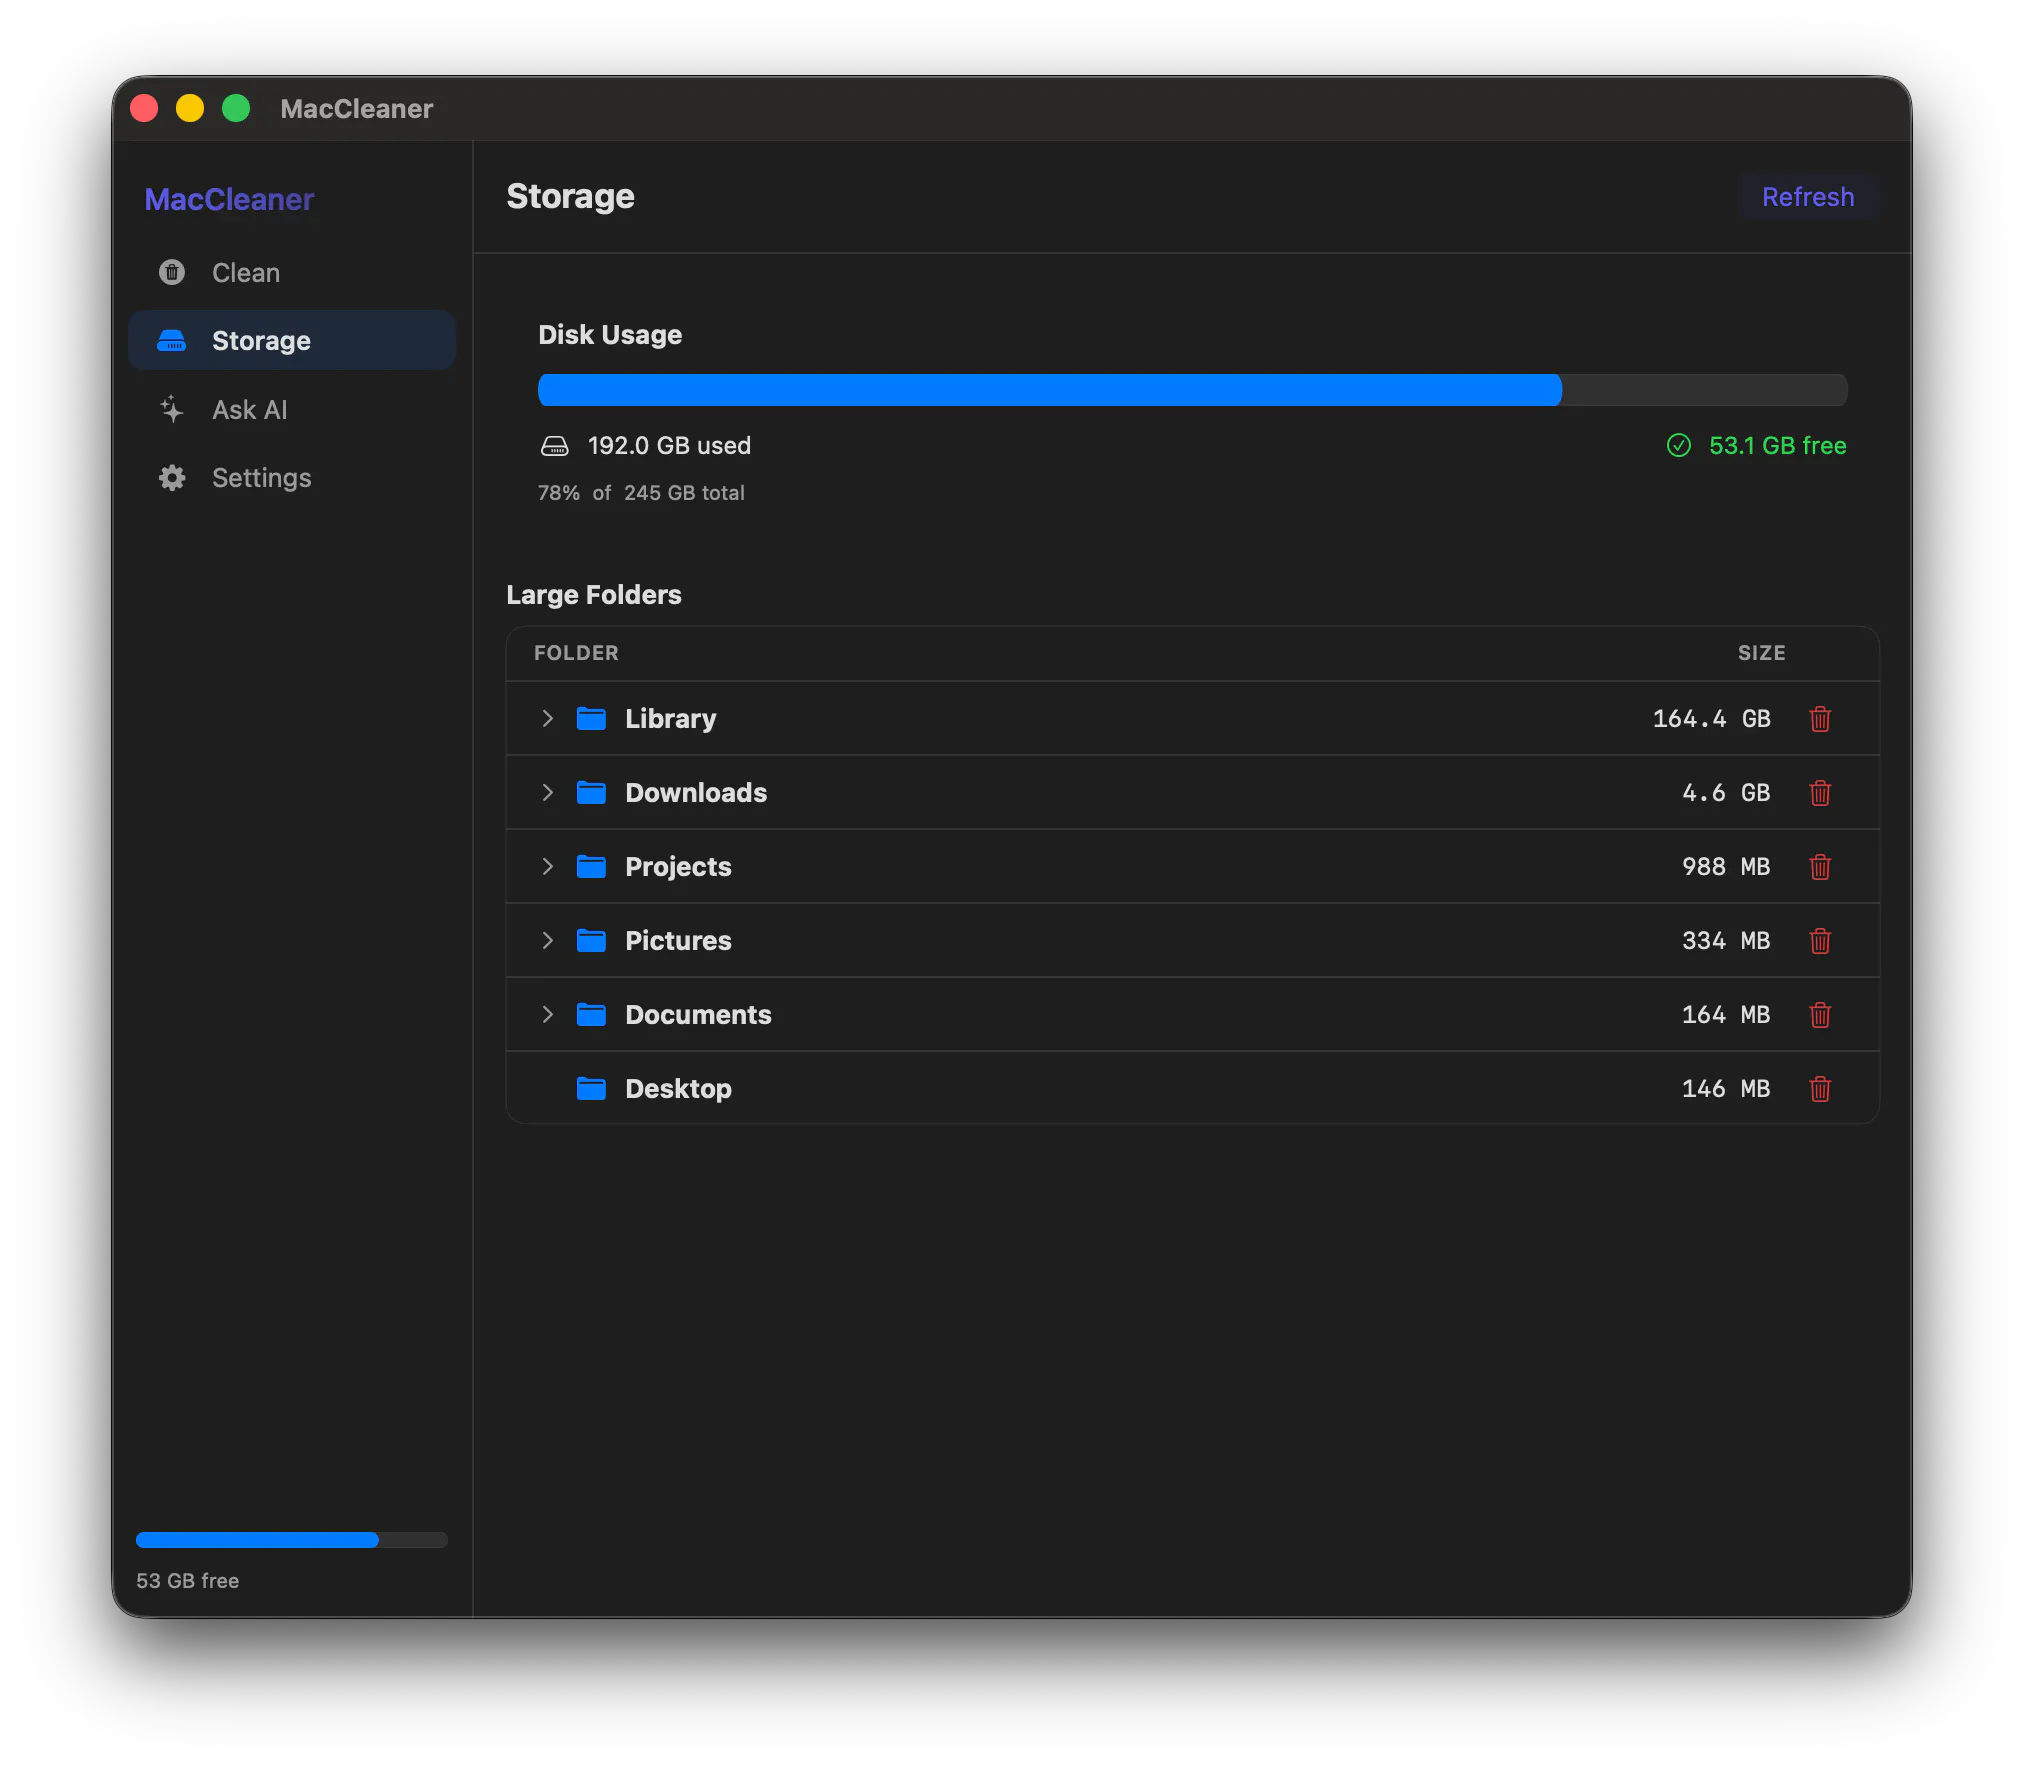The height and width of the screenshot is (1766, 2024).
Task: Click the Clean trash-can sidebar icon
Action: click(172, 272)
